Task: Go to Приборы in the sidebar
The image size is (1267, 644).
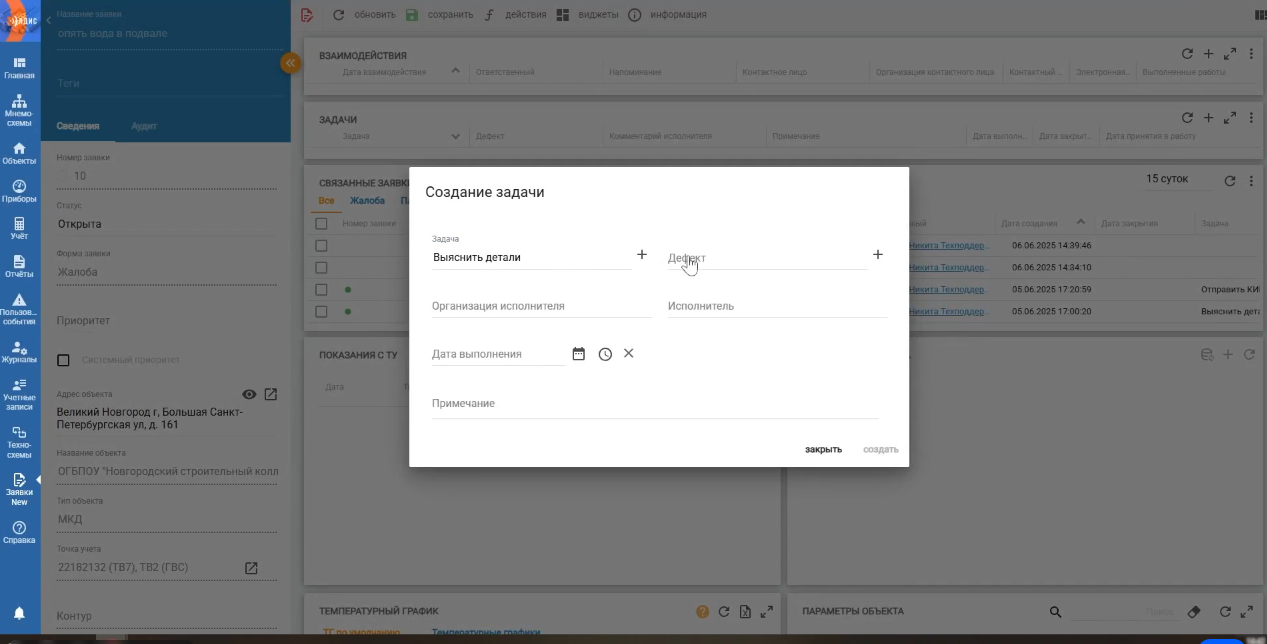Action: coord(19,191)
